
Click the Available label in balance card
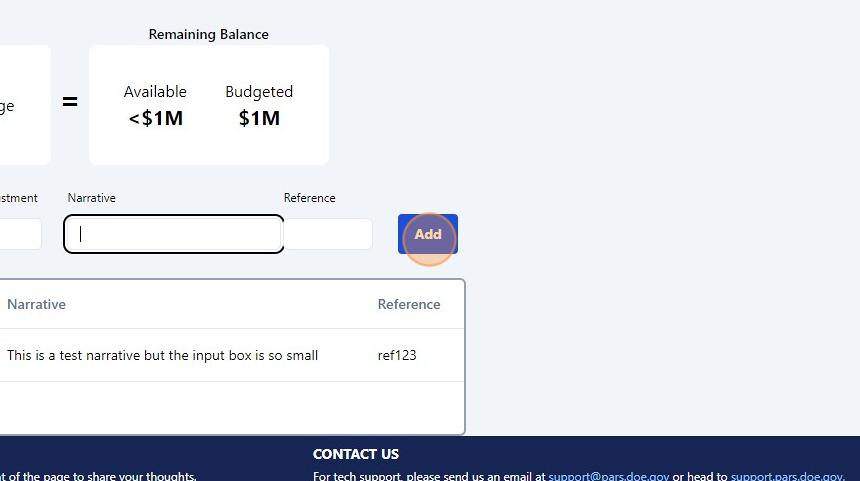pos(155,92)
